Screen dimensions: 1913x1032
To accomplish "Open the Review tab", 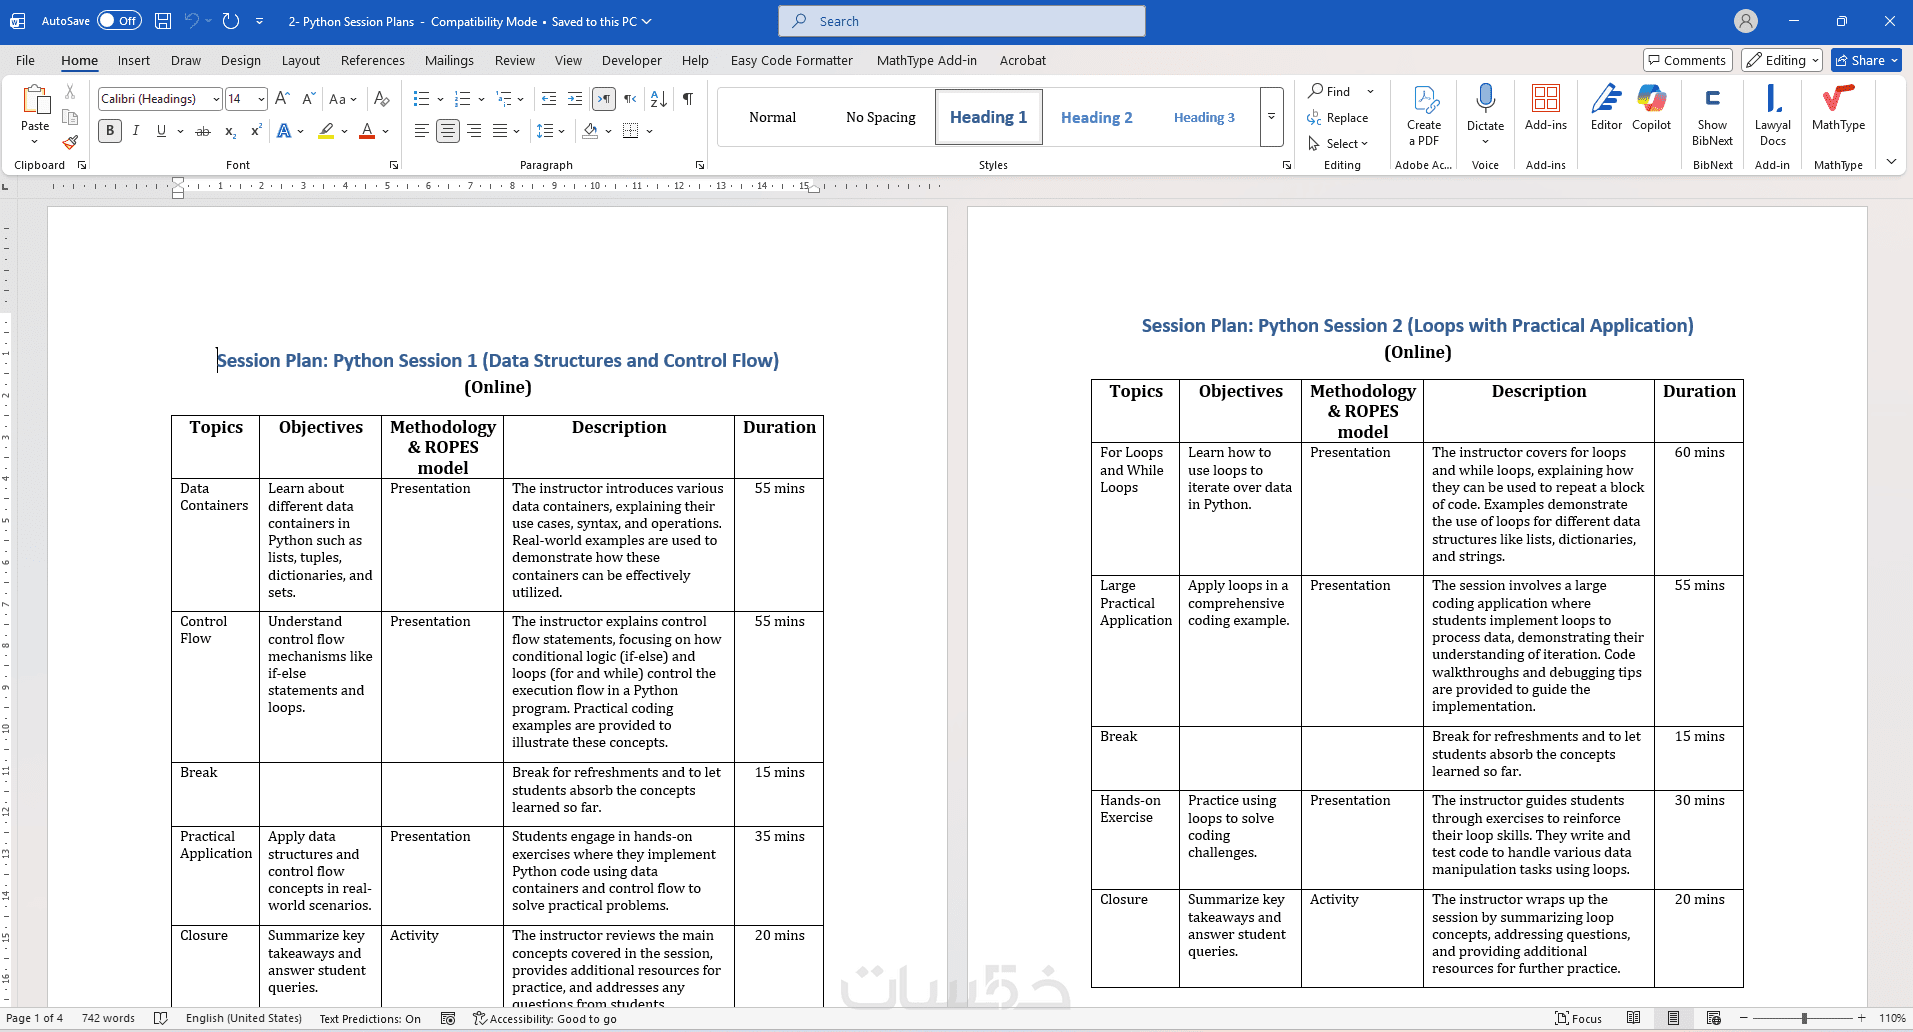I will [x=515, y=60].
